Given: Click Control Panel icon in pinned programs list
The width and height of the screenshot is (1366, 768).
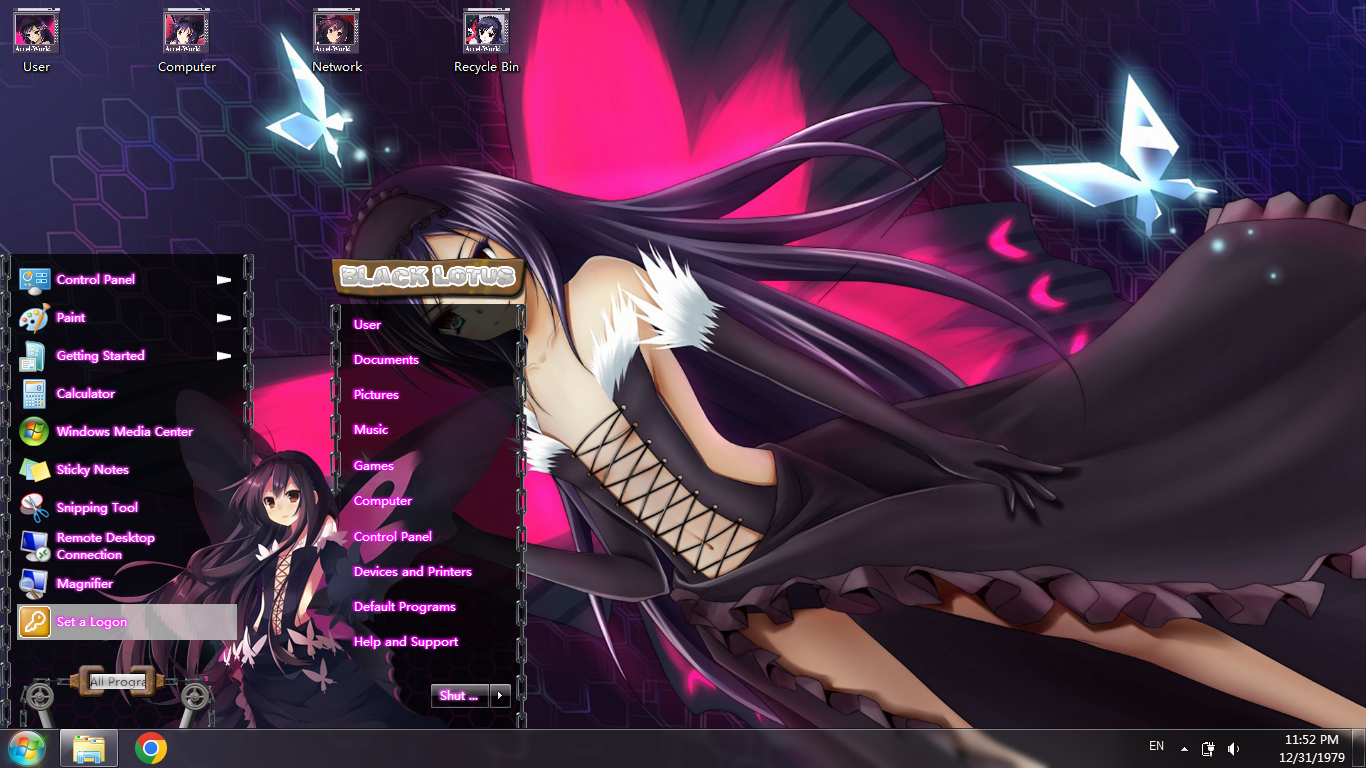Looking at the screenshot, I should point(34,280).
